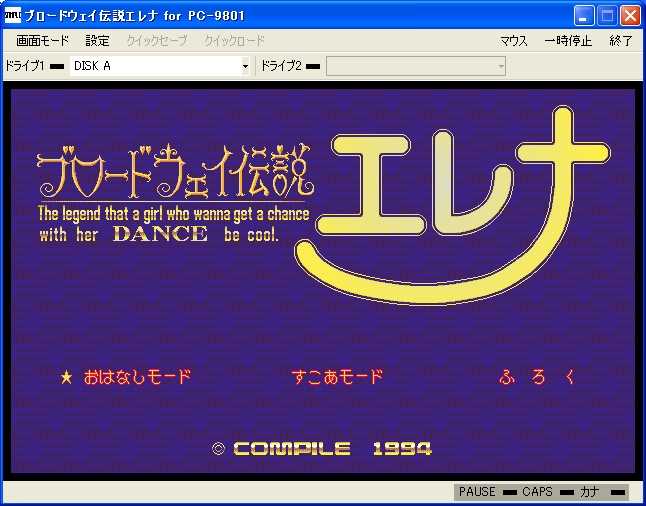
Task: Click the large エレナ title logo
Action: (452, 206)
